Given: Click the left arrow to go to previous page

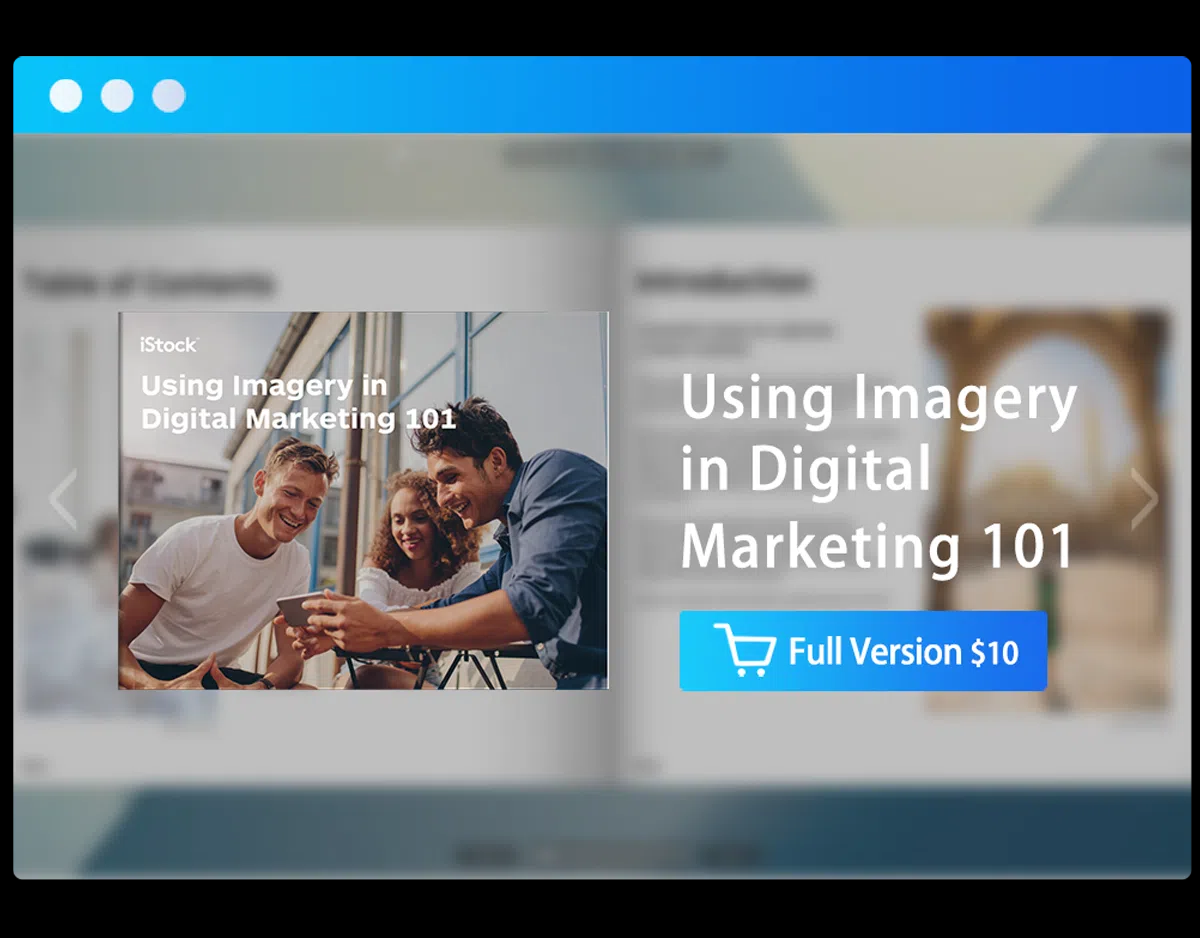Looking at the screenshot, I should click(63, 499).
